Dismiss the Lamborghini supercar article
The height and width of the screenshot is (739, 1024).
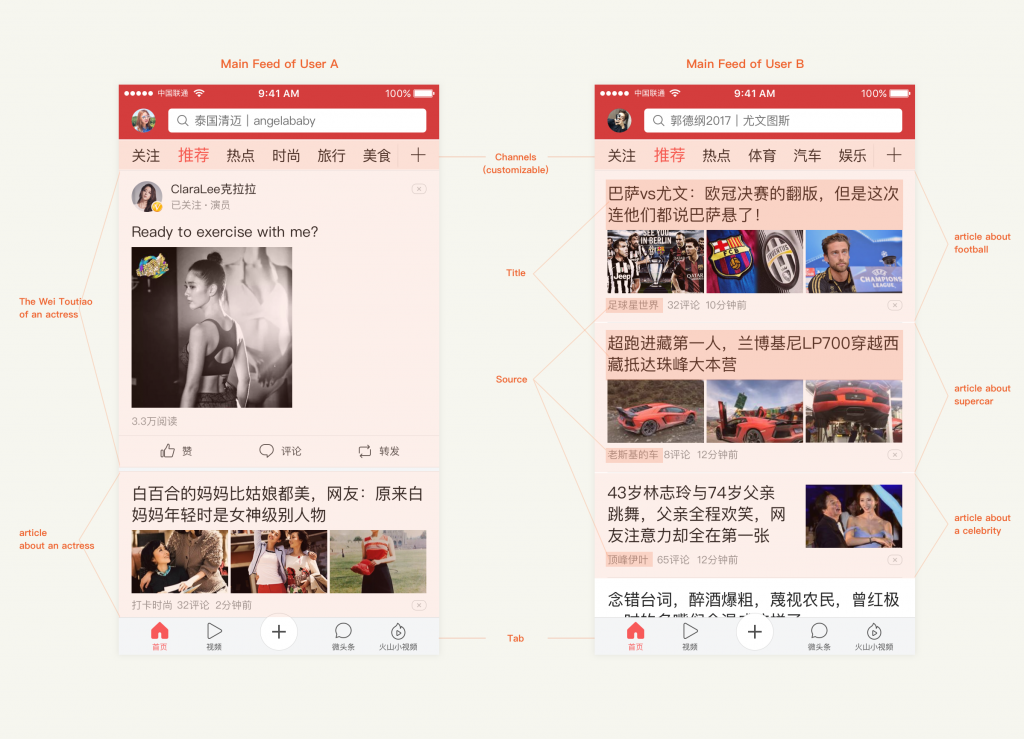click(894, 454)
